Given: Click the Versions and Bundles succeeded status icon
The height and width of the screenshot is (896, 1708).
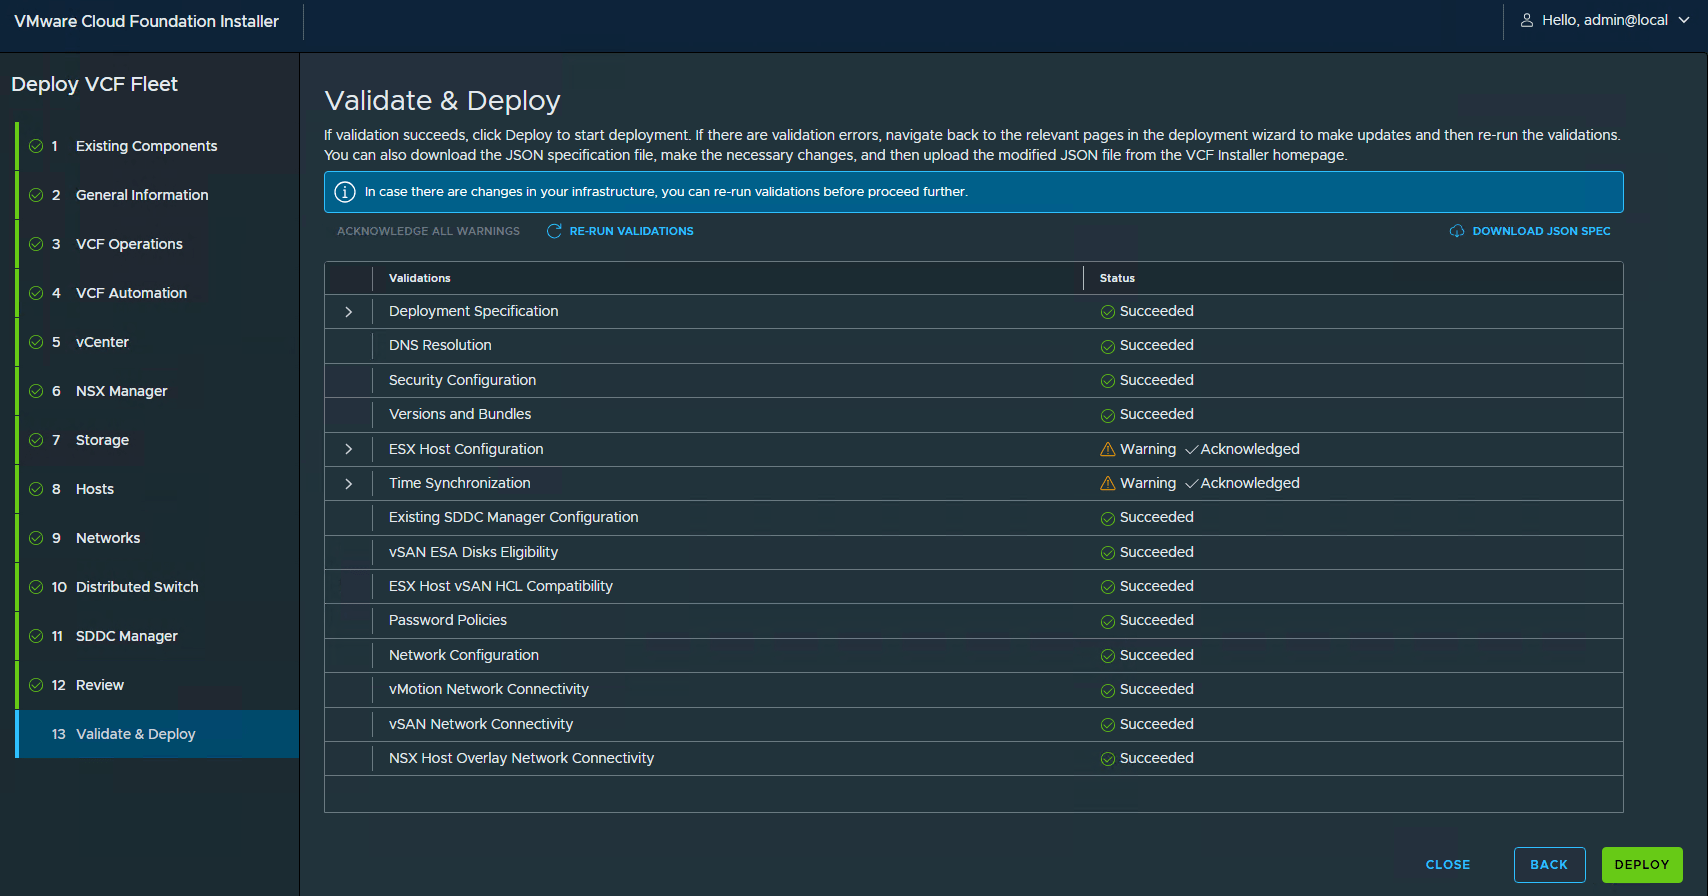Looking at the screenshot, I should [x=1108, y=415].
